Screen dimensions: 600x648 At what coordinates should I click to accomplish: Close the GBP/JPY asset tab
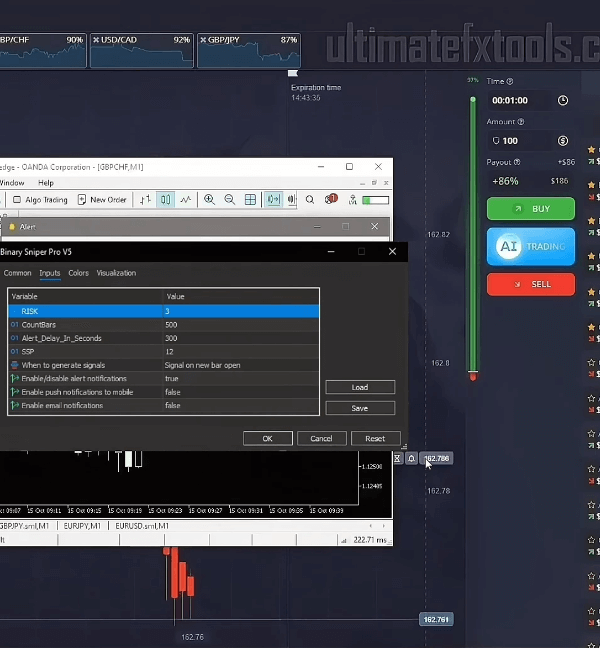203,40
